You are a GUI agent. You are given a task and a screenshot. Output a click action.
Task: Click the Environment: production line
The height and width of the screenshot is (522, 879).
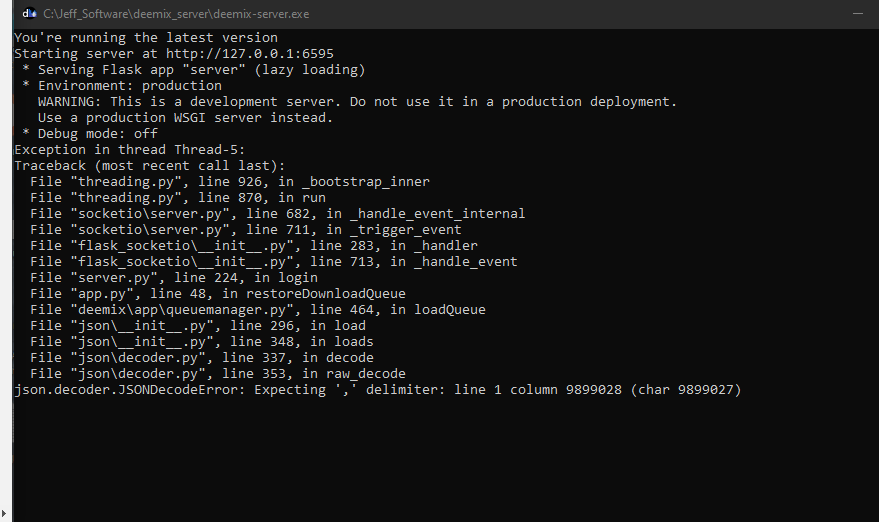coord(122,86)
